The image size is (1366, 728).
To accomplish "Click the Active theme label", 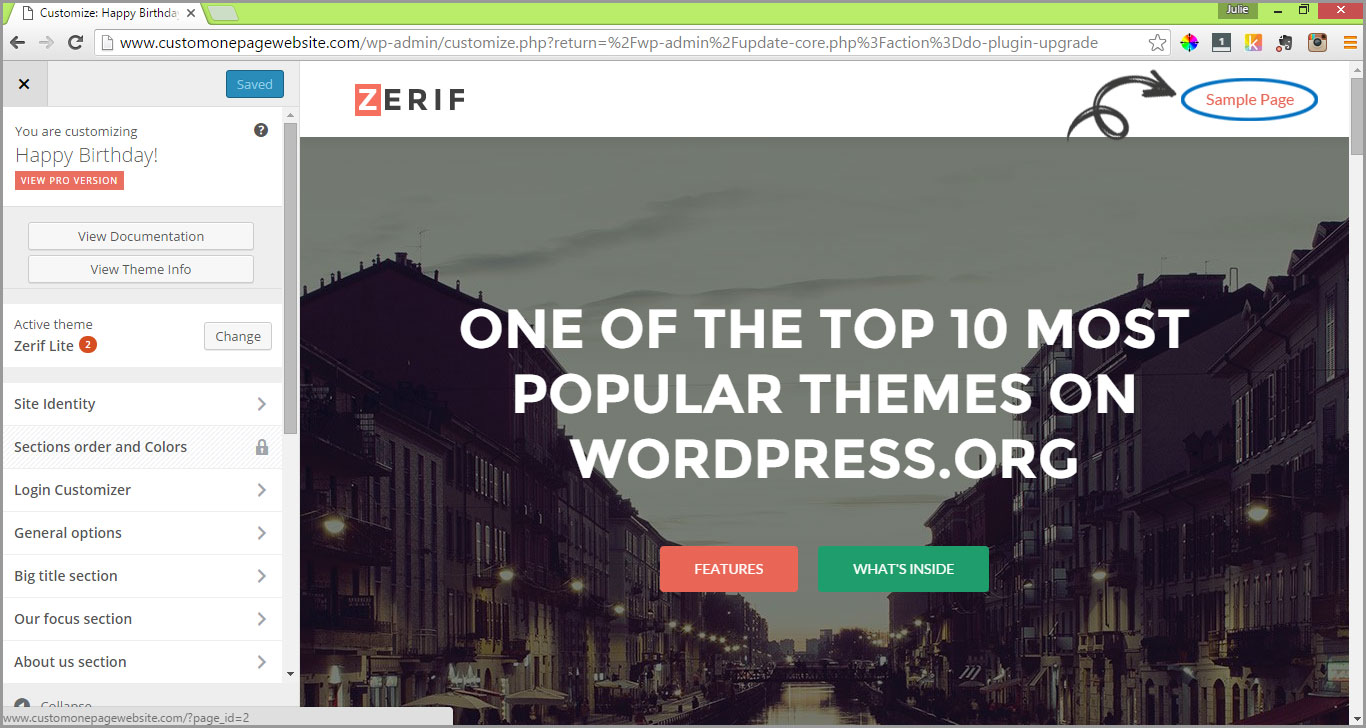I will [53, 324].
